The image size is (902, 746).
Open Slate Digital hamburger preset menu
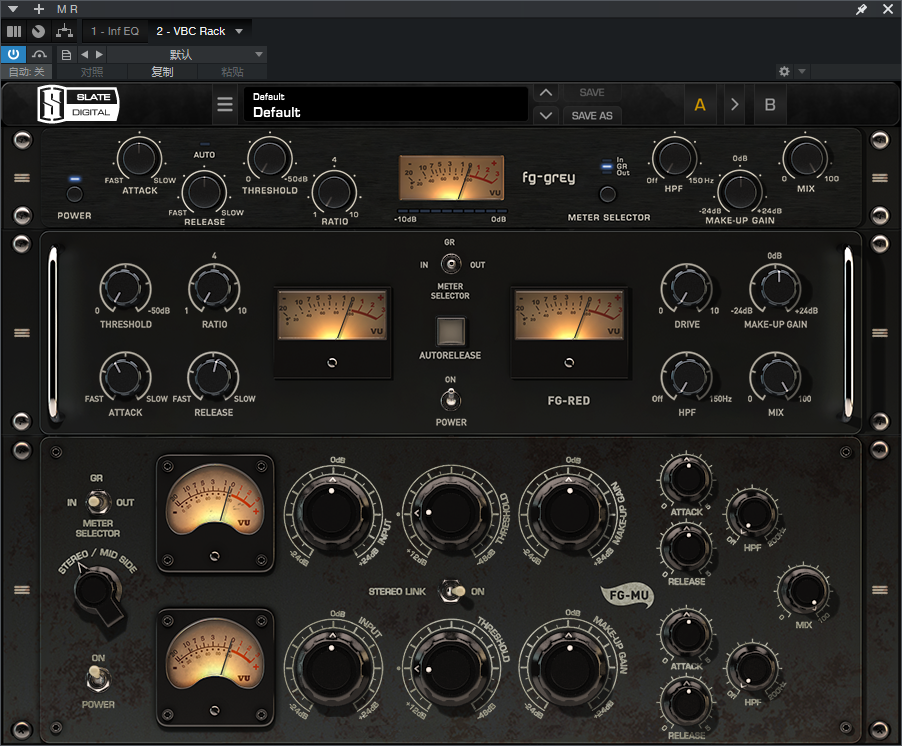225,104
